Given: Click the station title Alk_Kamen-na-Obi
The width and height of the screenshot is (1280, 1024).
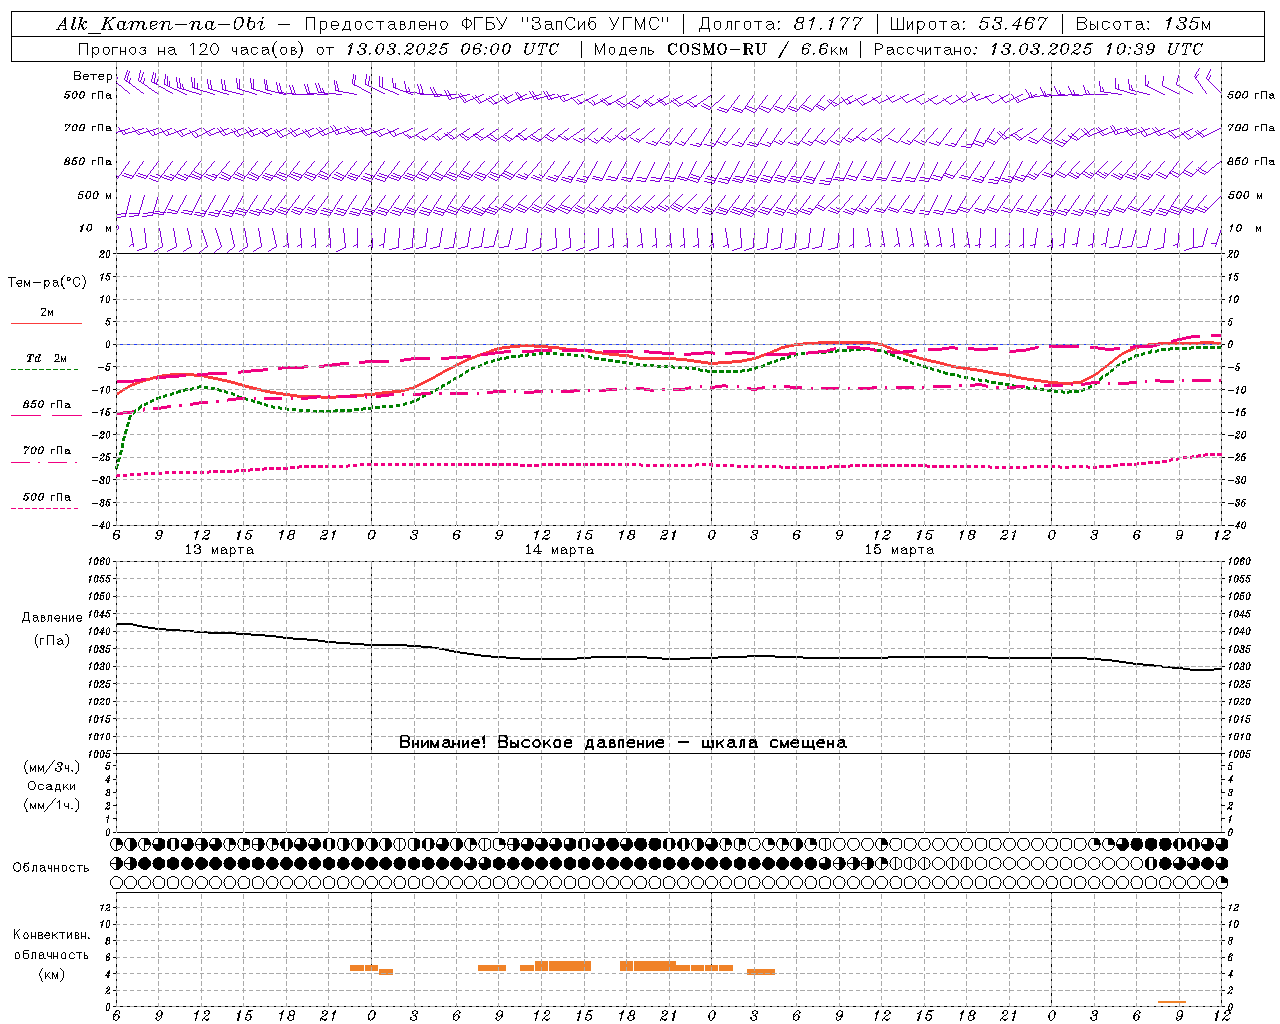Looking at the screenshot, I should (x=161, y=24).
